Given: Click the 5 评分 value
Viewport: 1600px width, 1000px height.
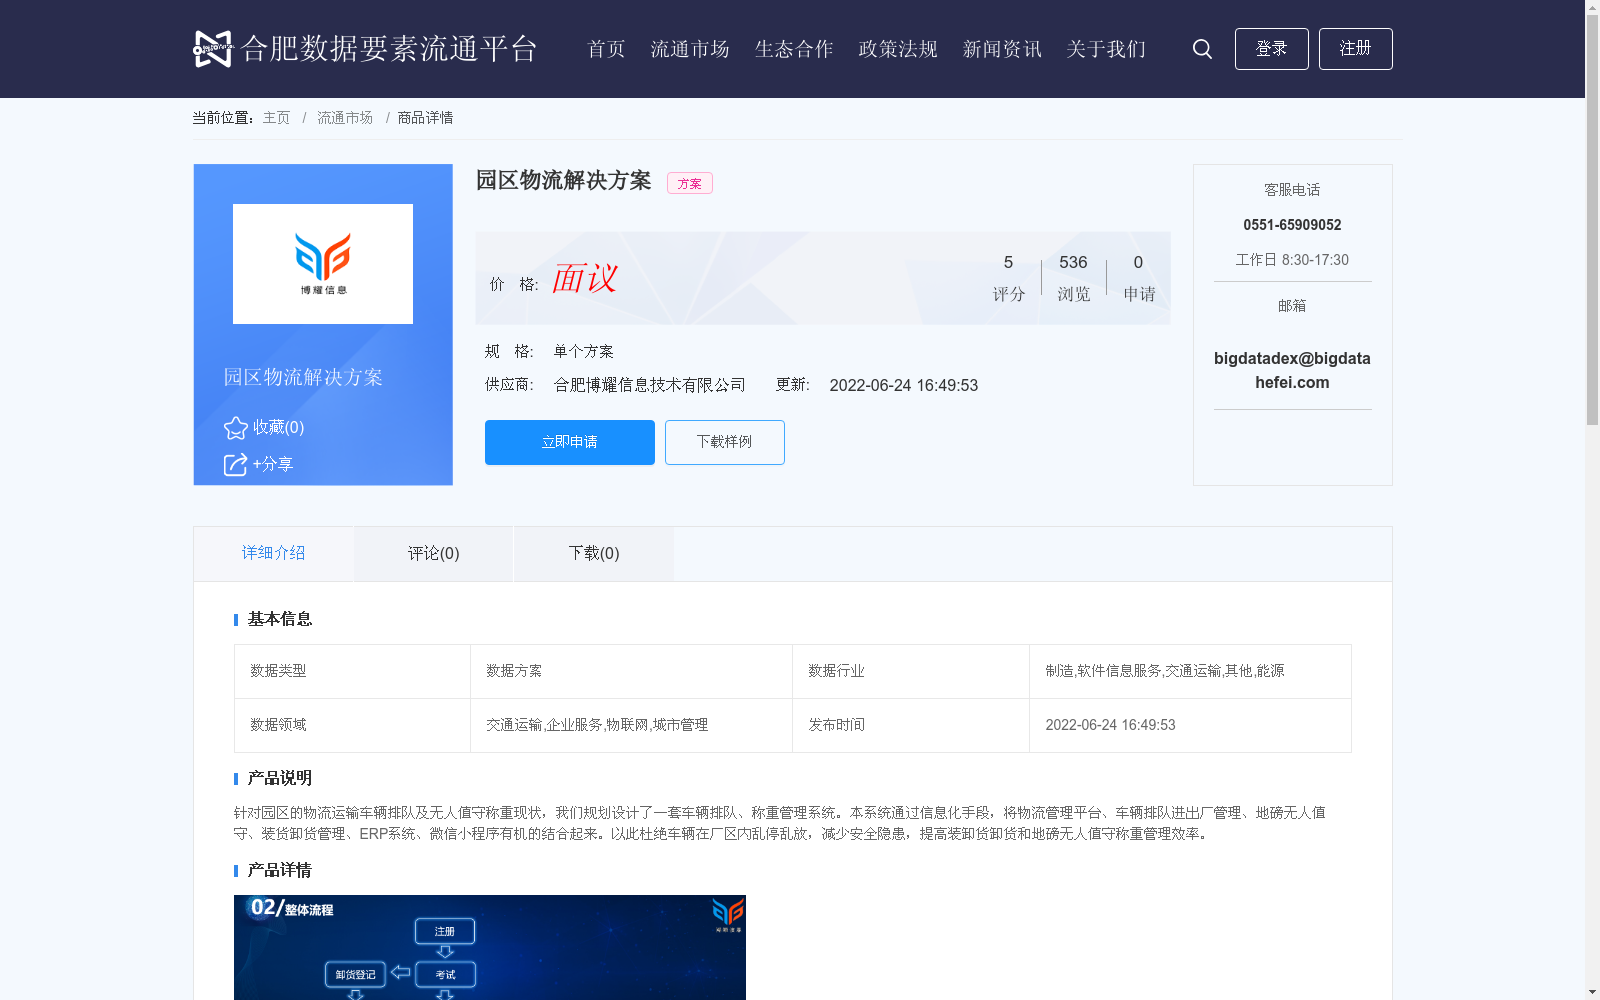Looking at the screenshot, I should click(x=1009, y=277).
